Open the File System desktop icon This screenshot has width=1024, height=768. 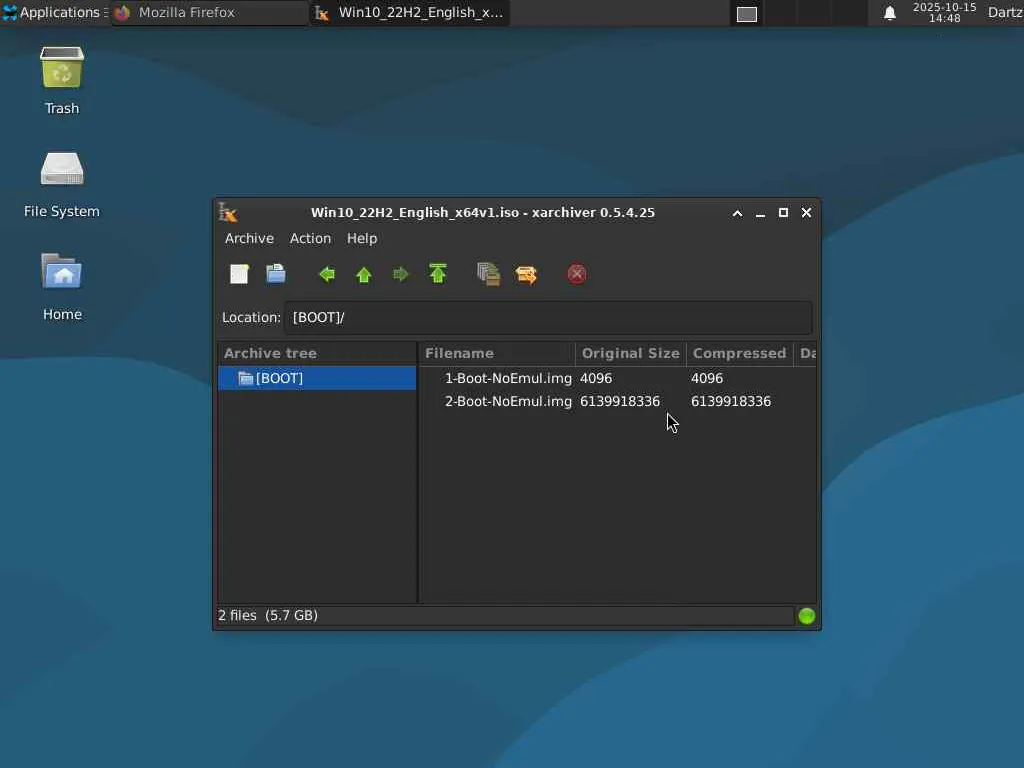coord(62,184)
